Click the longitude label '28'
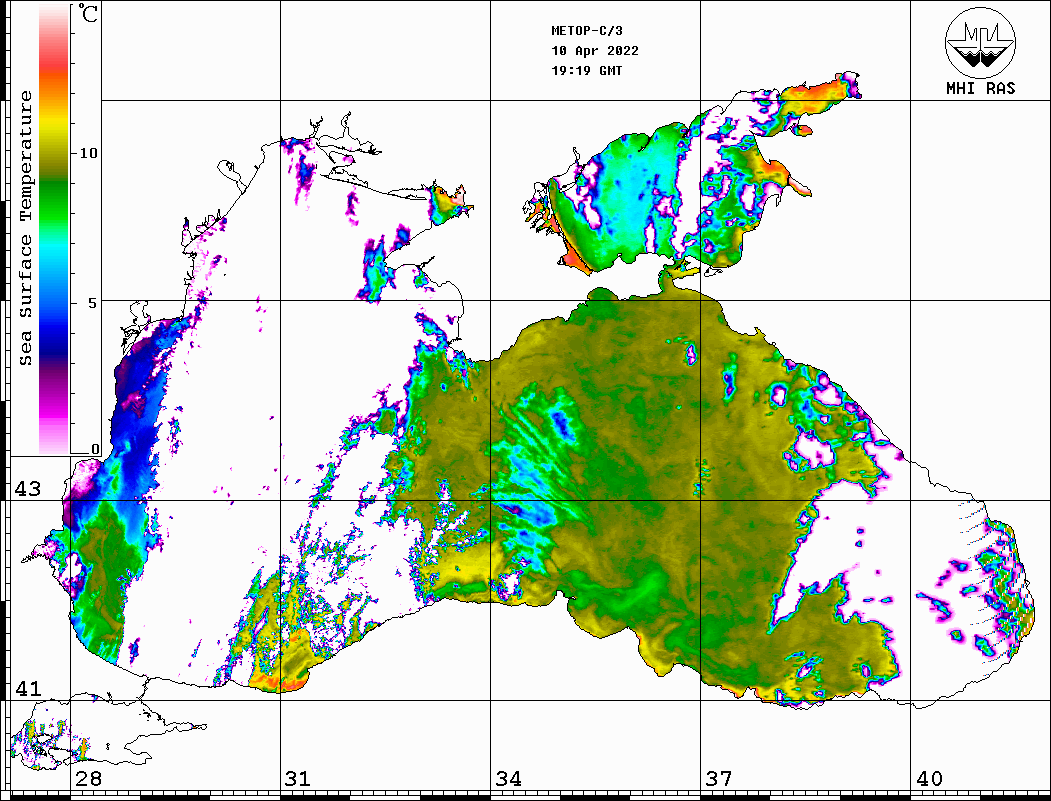1051x801 pixels. pos(88,779)
